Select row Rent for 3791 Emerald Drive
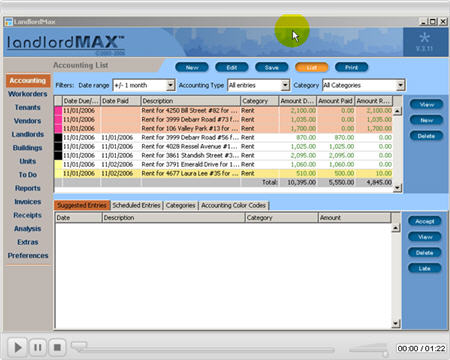Screen dimensions: 450x360 pyautogui.click(x=223, y=164)
